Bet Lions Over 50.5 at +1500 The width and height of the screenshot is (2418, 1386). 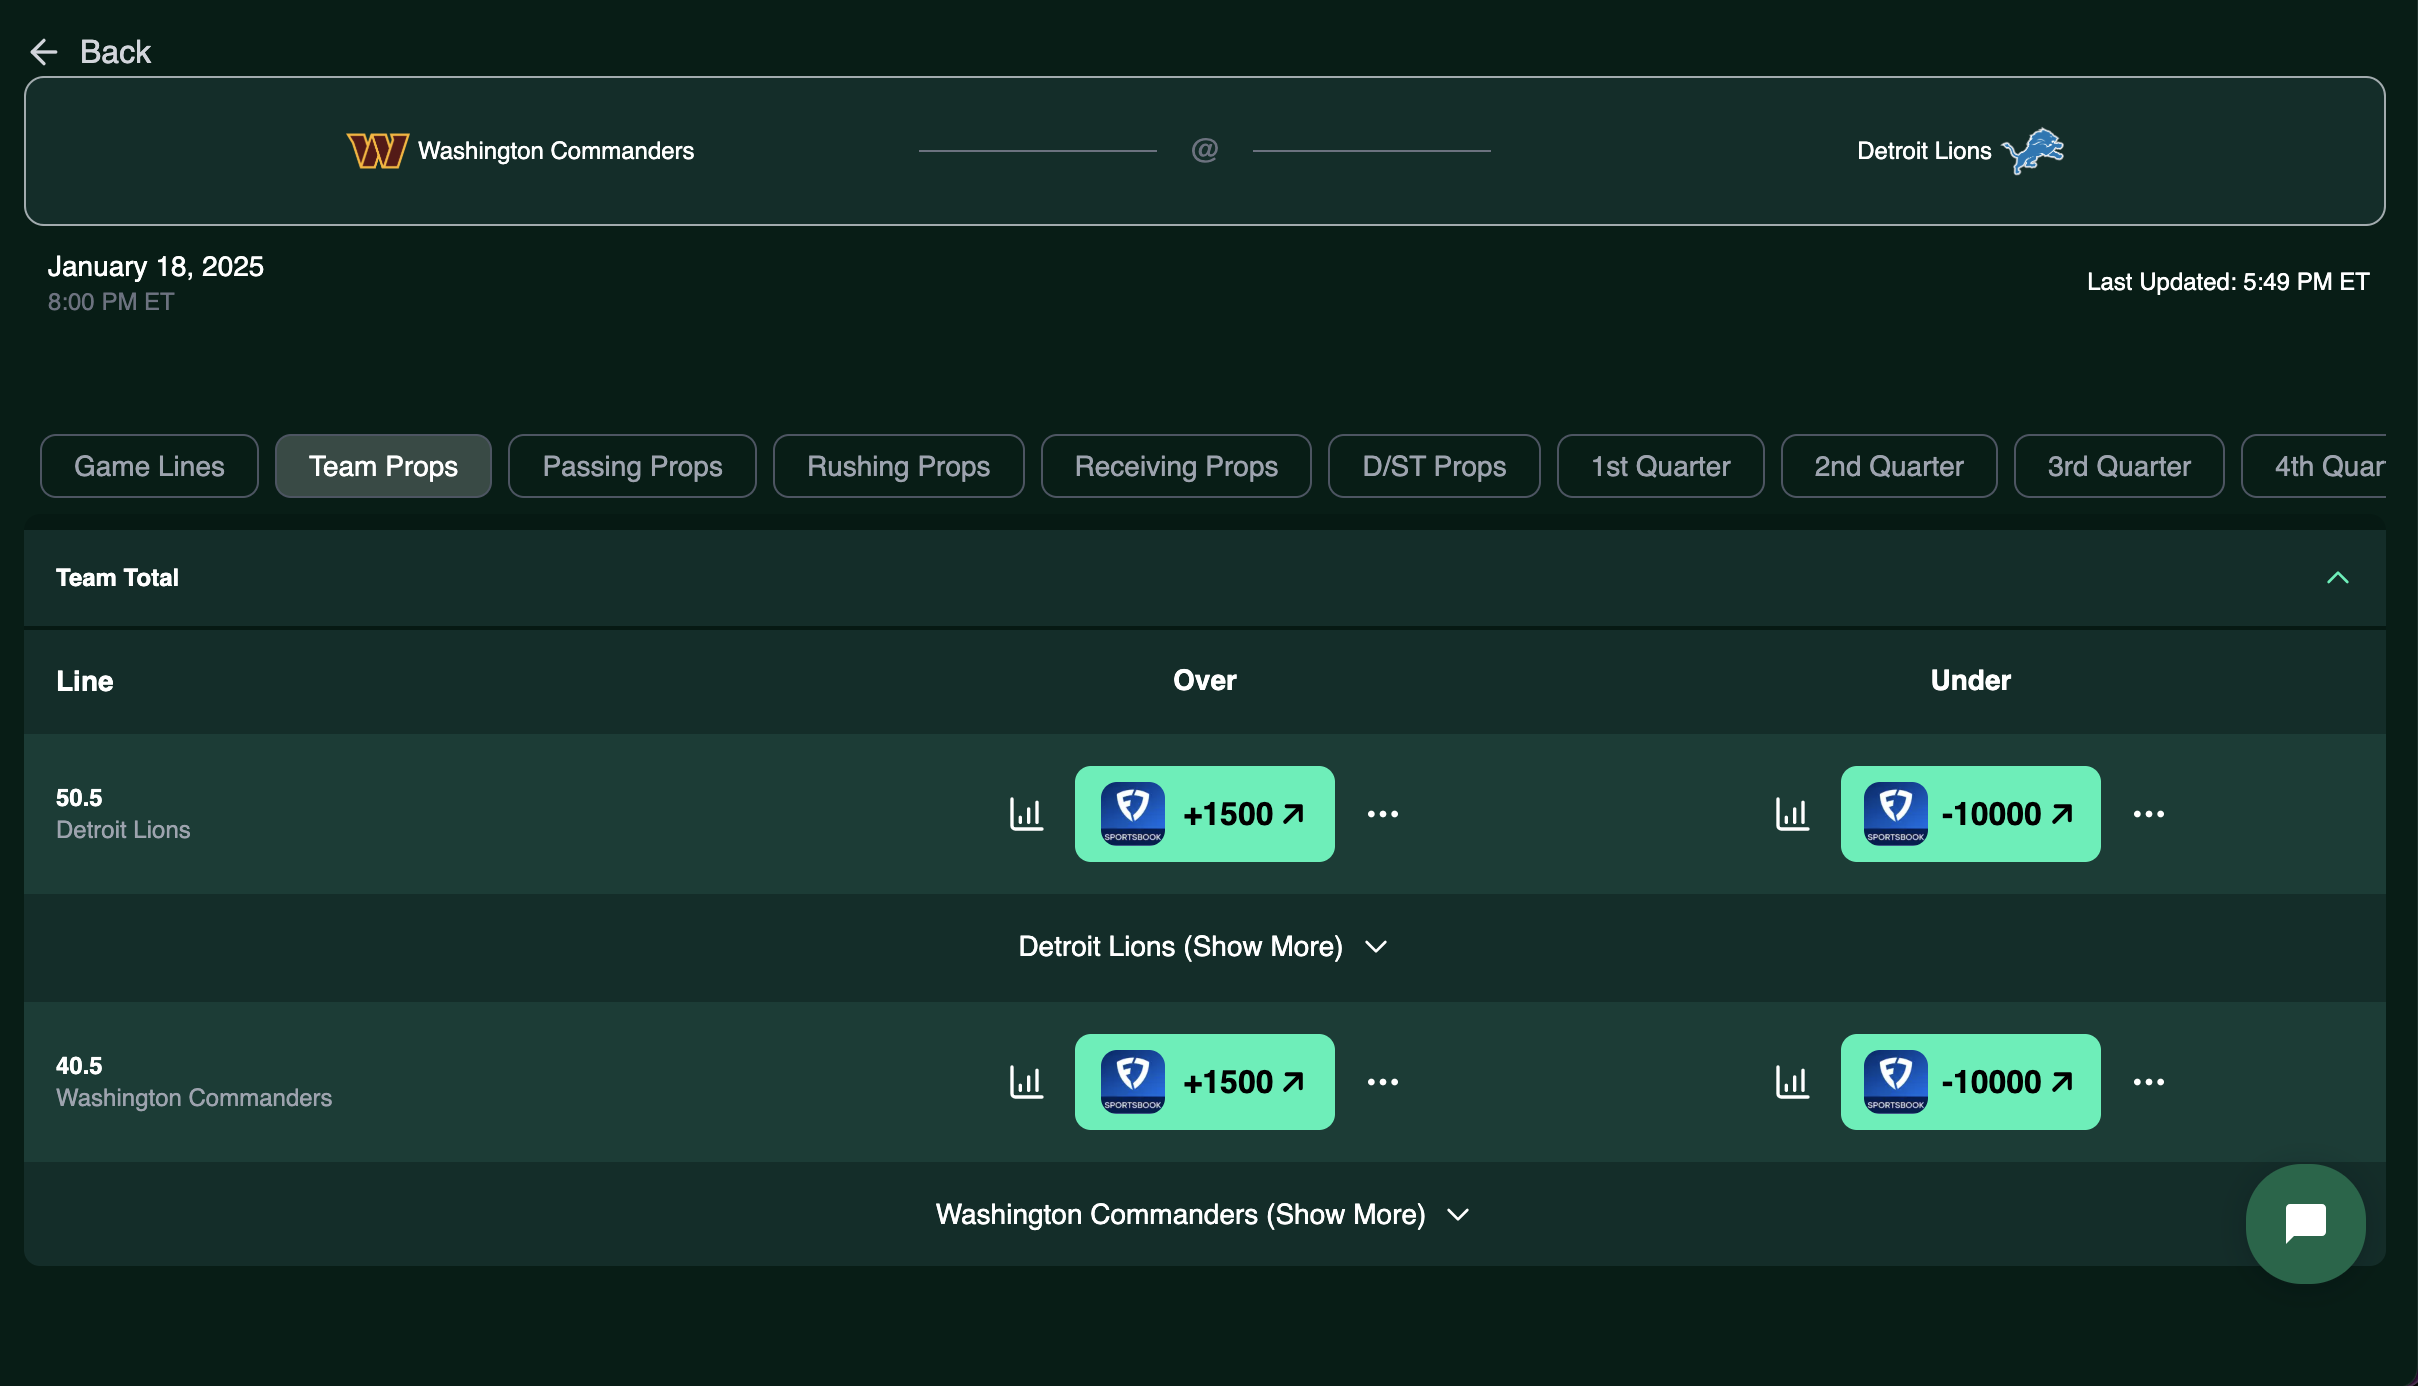(1204, 814)
